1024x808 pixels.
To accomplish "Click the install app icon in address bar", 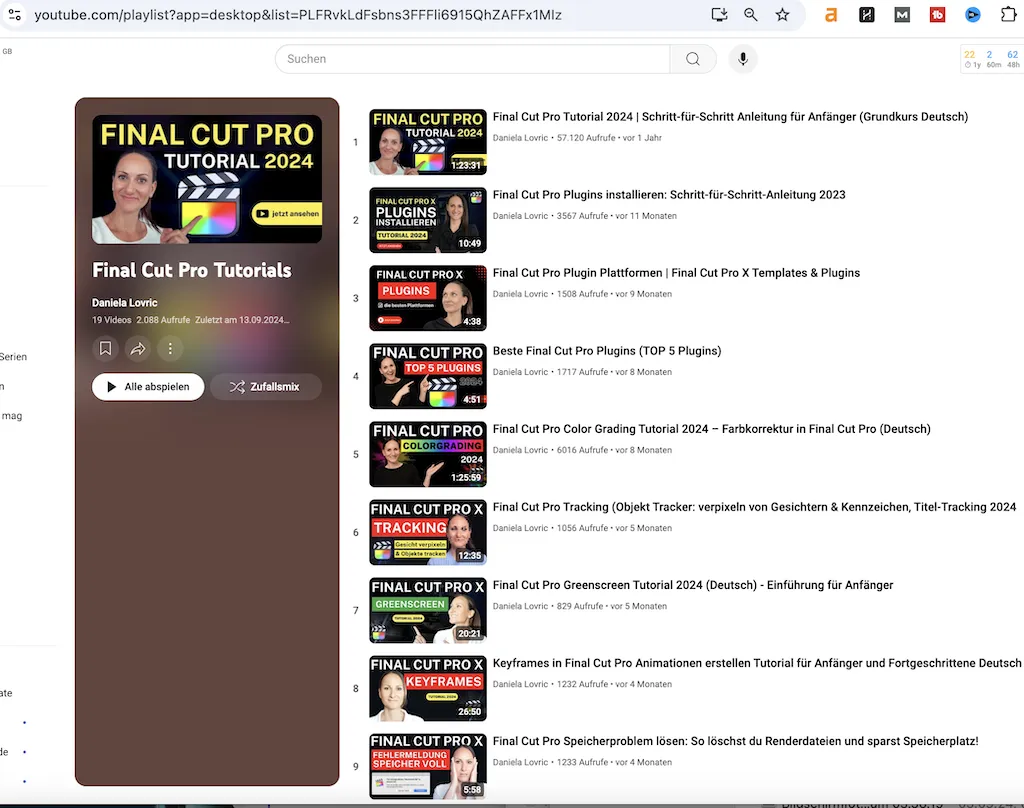I will [719, 14].
